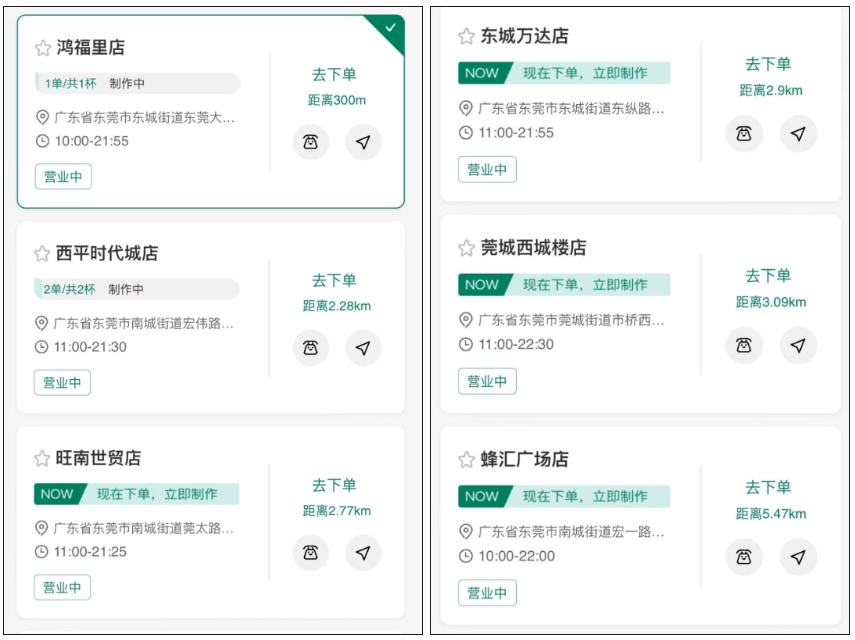The image size is (855, 640).
Task: Tap the 距离5.47km distance label
Action: 771,514
